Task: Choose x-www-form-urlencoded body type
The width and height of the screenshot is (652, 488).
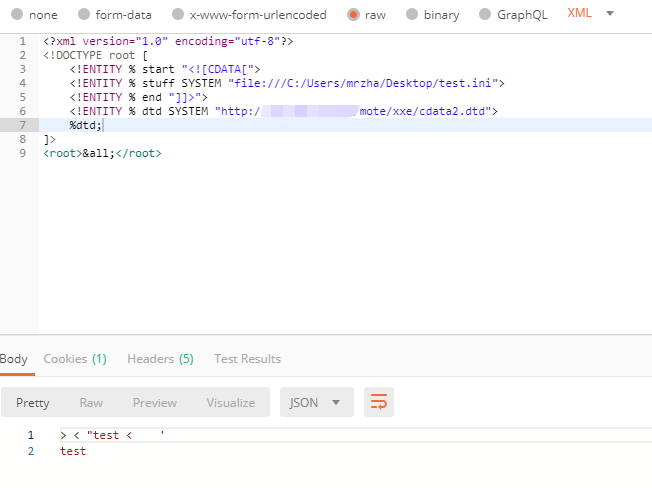Action: pos(178,15)
